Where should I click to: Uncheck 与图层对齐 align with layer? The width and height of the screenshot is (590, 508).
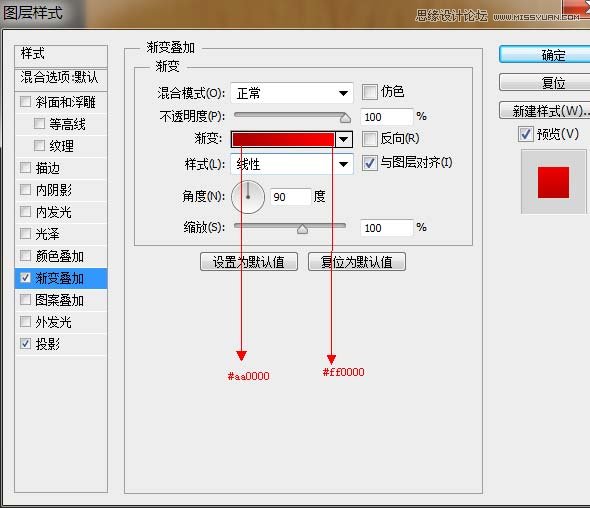tap(370, 163)
